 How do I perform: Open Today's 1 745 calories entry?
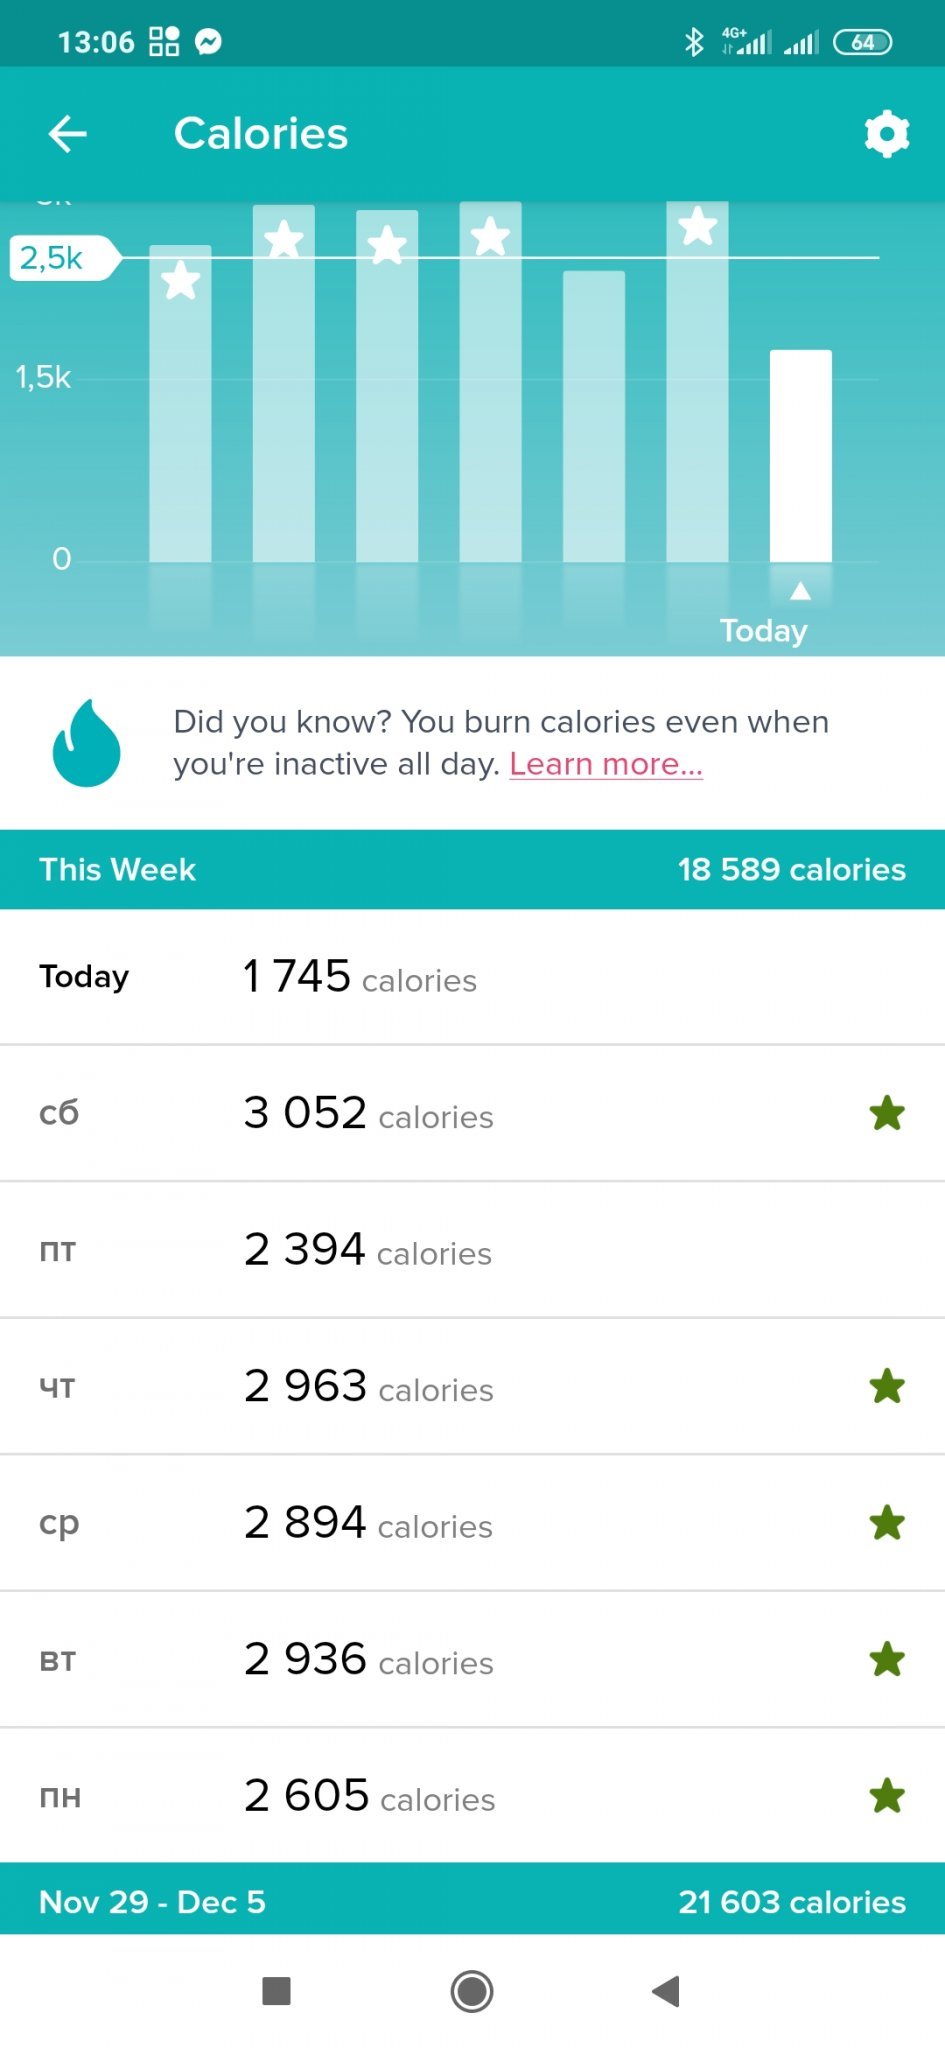pyautogui.click(x=472, y=977)
